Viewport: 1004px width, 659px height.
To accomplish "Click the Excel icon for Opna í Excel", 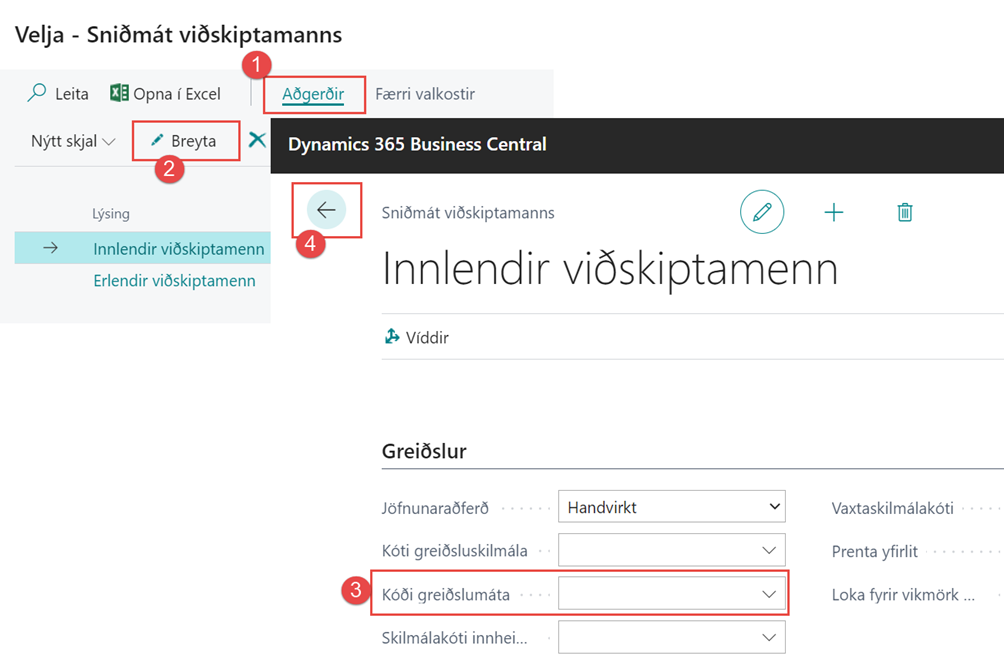I will point(119,94).
